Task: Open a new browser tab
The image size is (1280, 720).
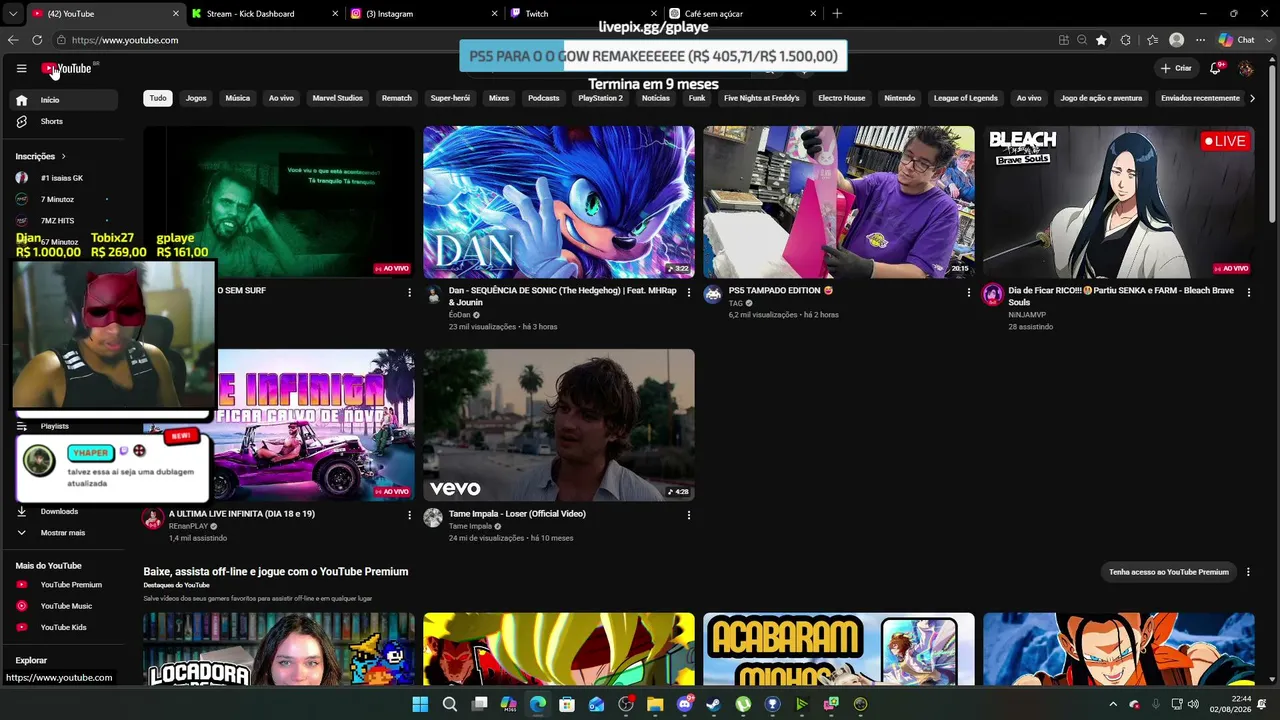Action: (x=837, y=14)
